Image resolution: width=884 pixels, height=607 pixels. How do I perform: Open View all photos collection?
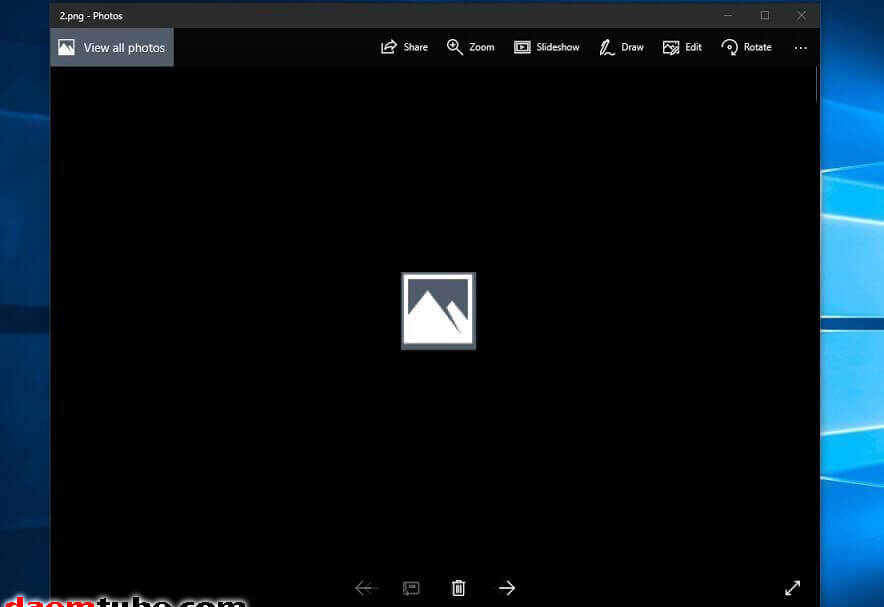click(112, 47)
